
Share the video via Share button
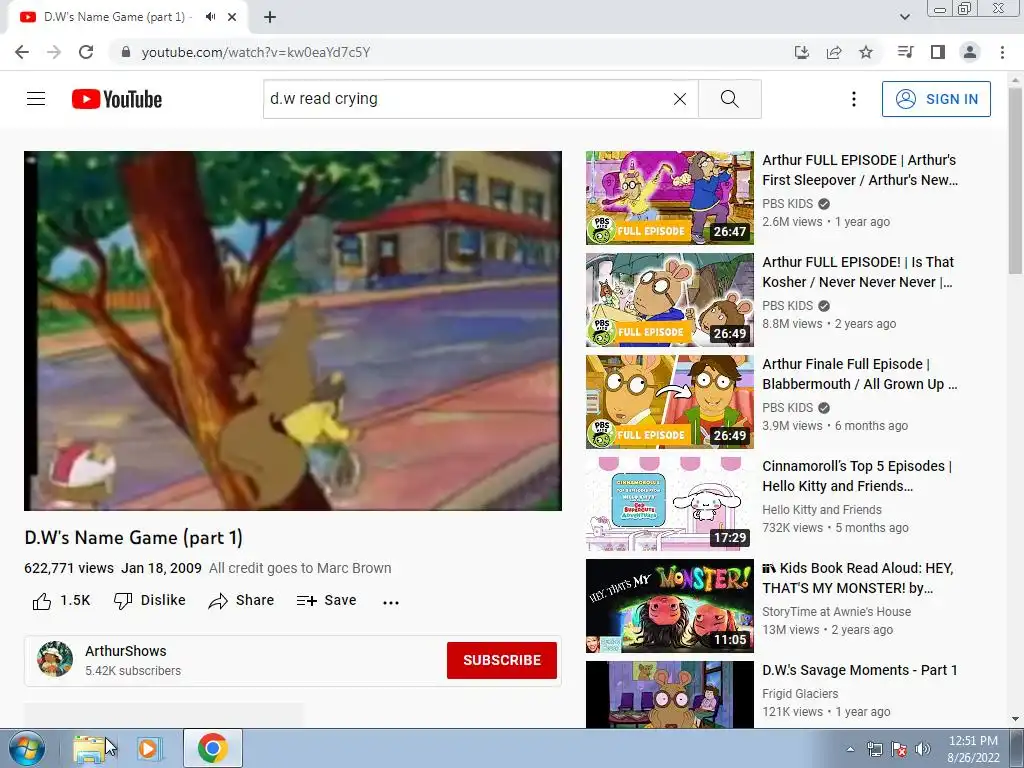pyautogui.click(x=241, y=601)
